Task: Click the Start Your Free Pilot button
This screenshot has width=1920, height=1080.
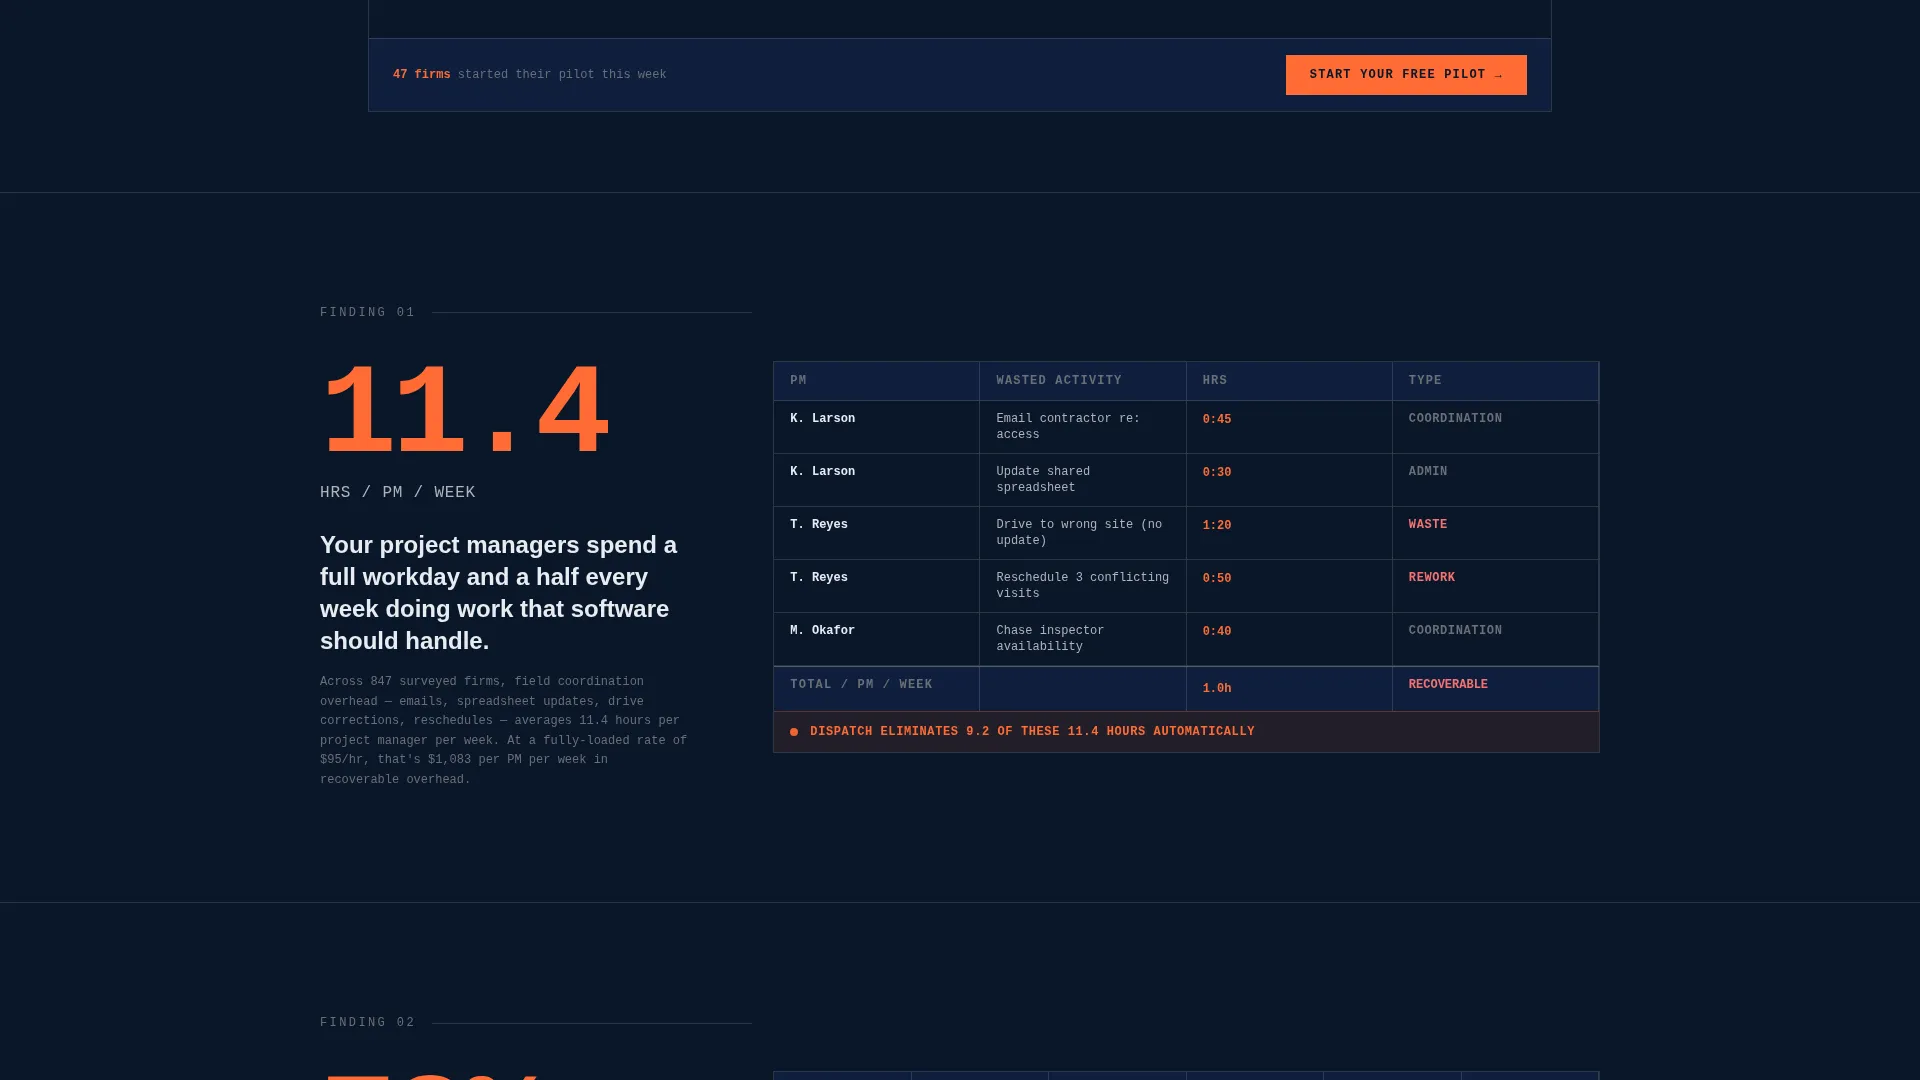Action: 1406,75
